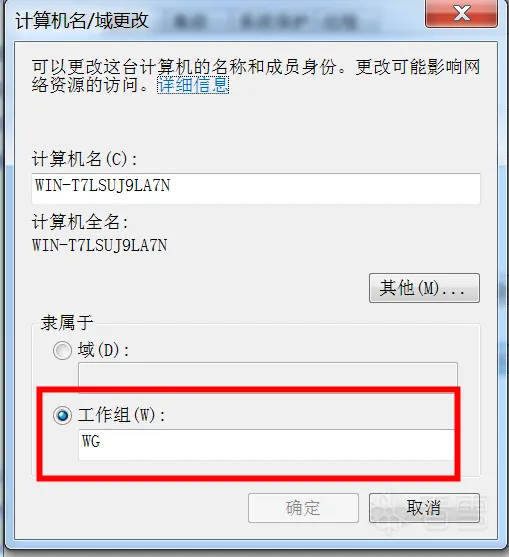Viewport: 509px width, 557px height.
Task: Click the empty domain name text box
Action: pyautogui.click(x=268, y=375)
